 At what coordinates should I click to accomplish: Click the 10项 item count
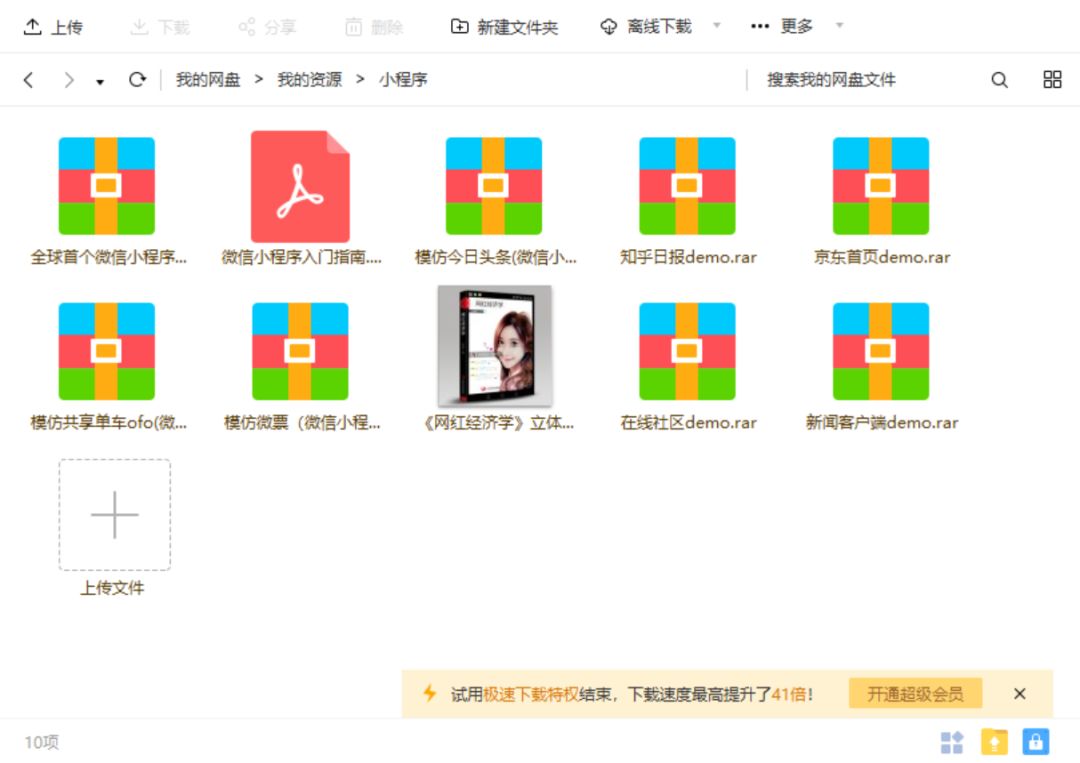point(41,742)
